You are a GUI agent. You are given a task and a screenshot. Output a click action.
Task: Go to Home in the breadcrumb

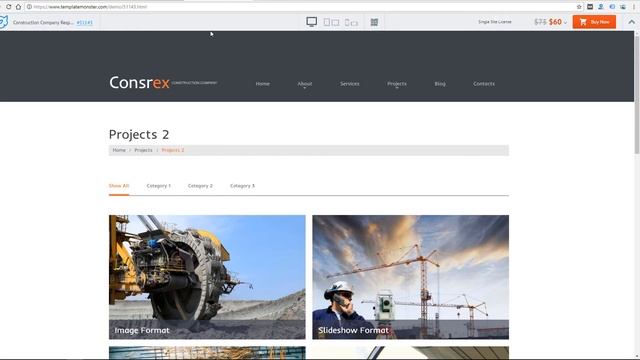[119, 150]
